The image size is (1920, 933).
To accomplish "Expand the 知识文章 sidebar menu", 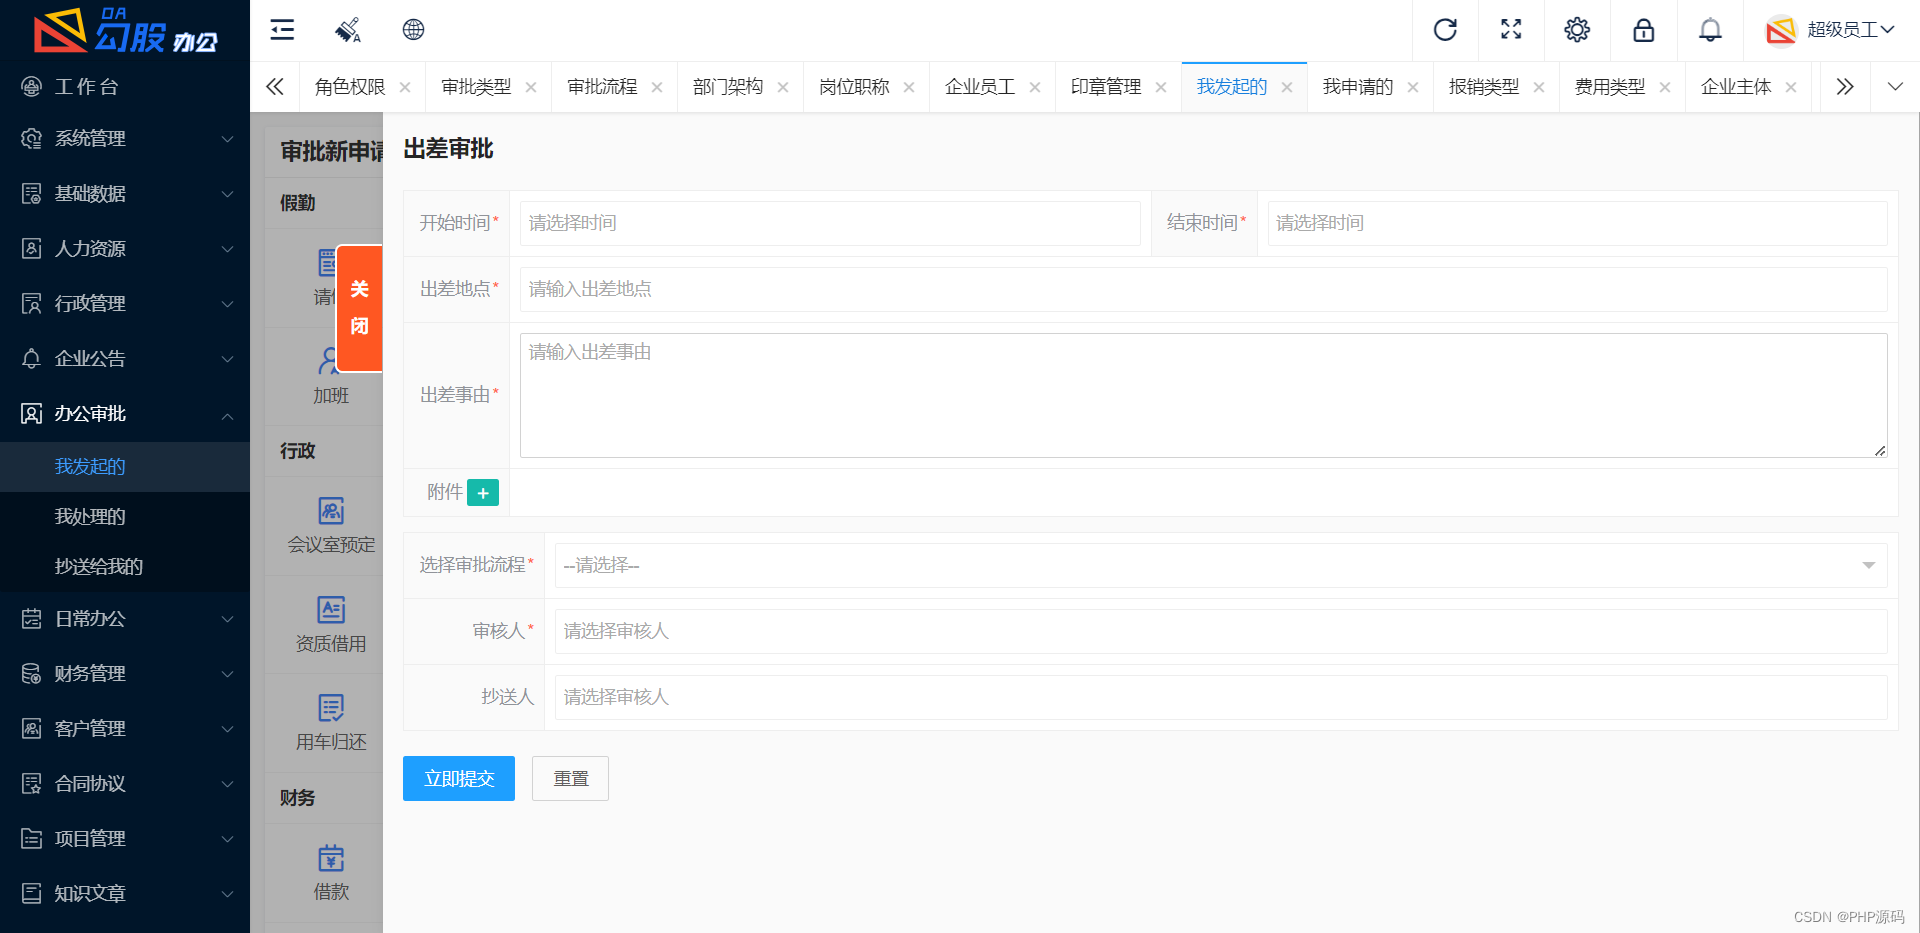I will pos(125,893).
